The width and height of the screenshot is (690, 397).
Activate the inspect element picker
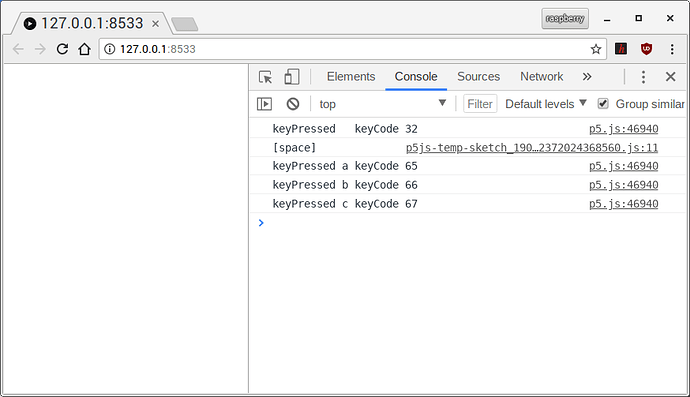tap(265, 77)
